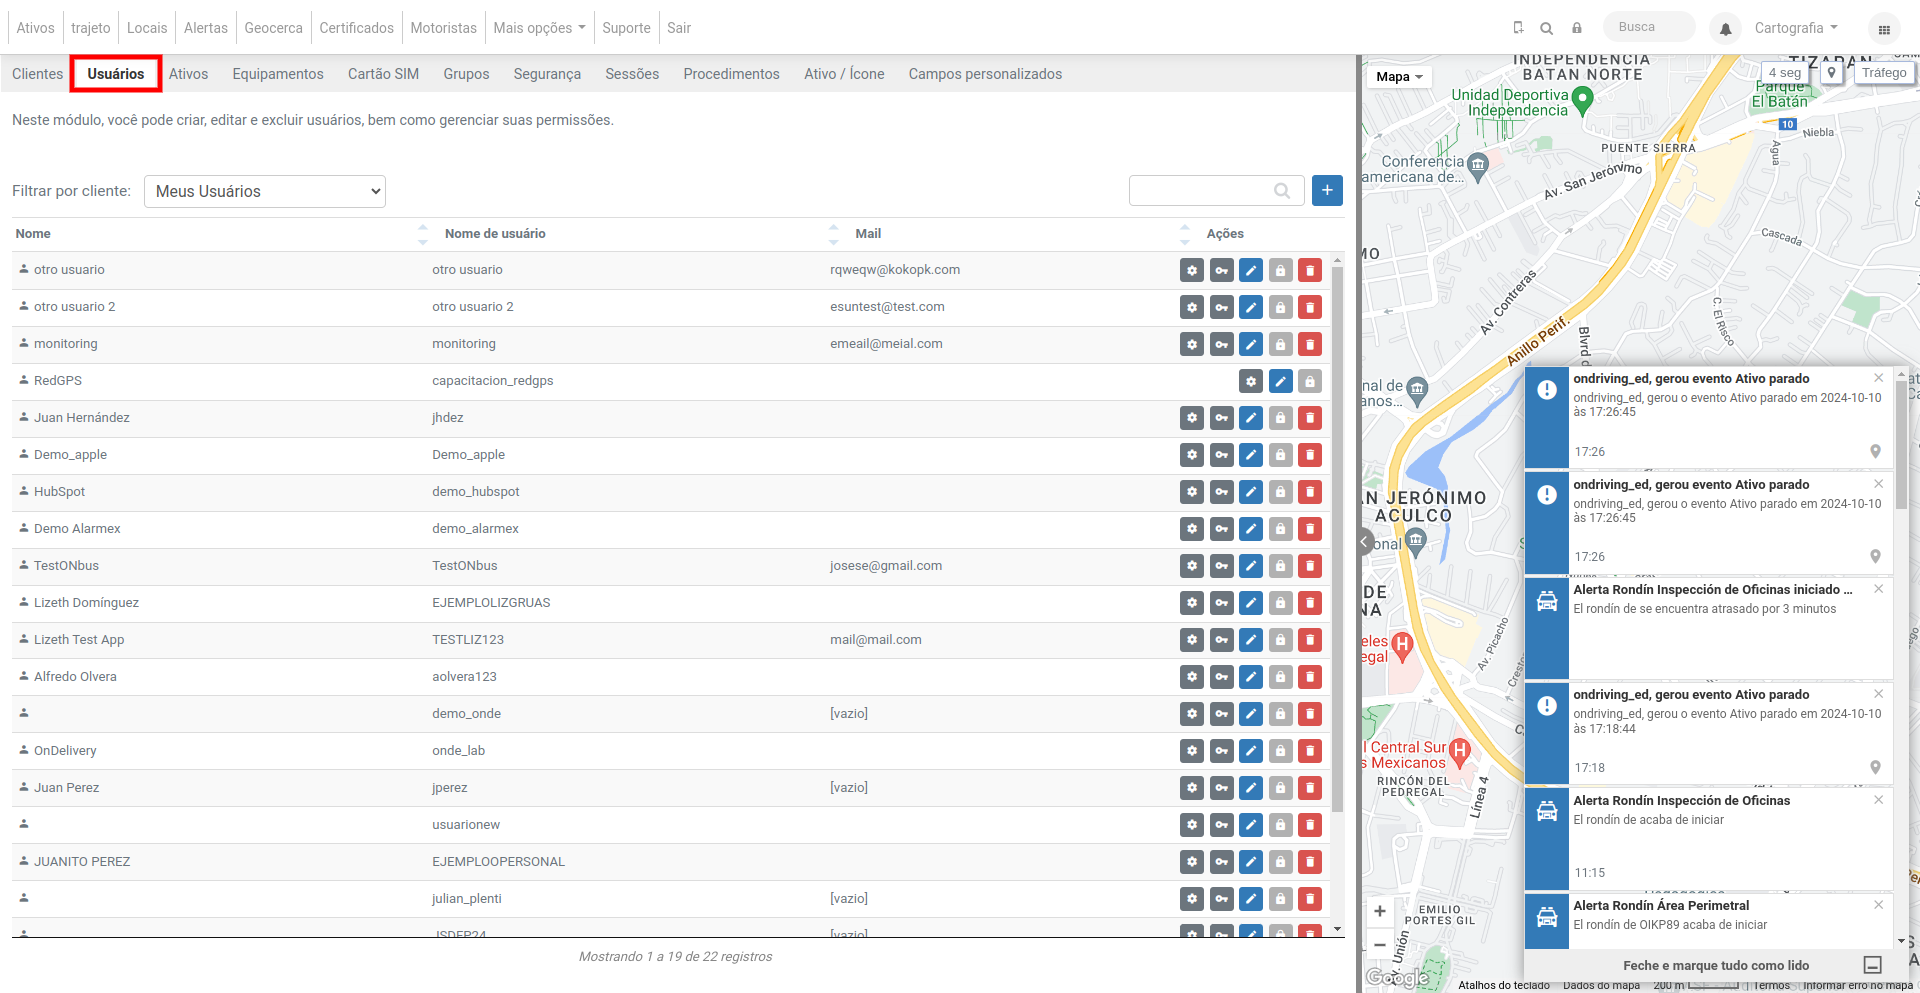The image size is (1920, 993).
Task: Click padlock icon in top bar
Action: click(x=1577, y=28)
